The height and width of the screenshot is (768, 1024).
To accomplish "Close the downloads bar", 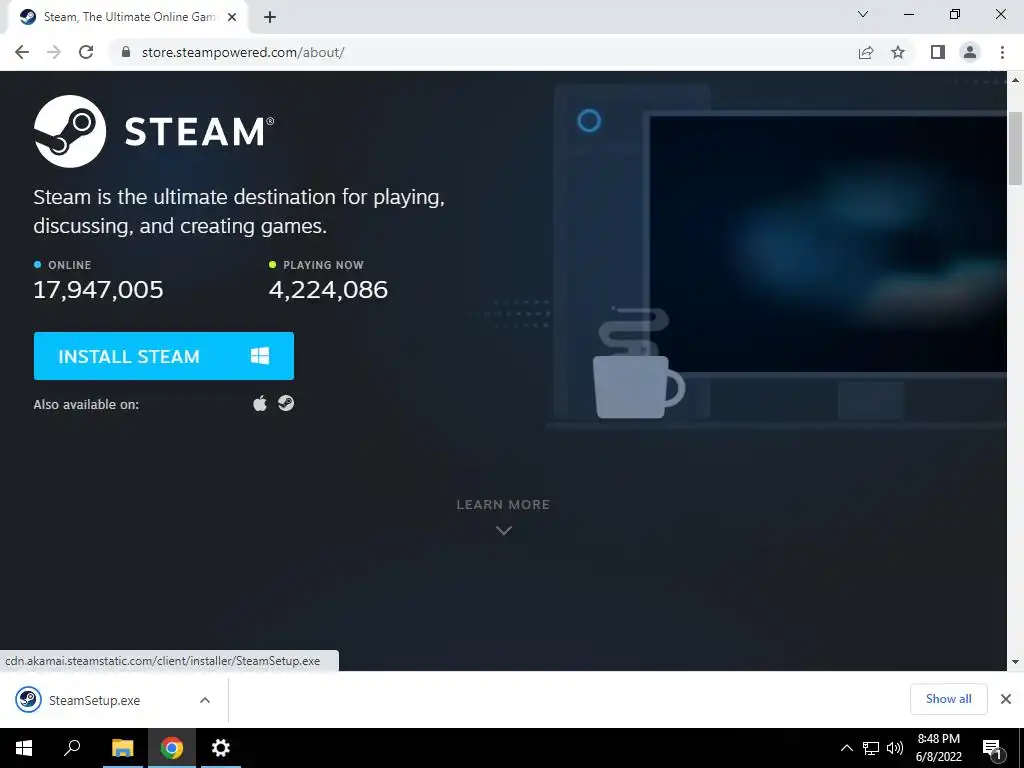I will pos(1006,699).
